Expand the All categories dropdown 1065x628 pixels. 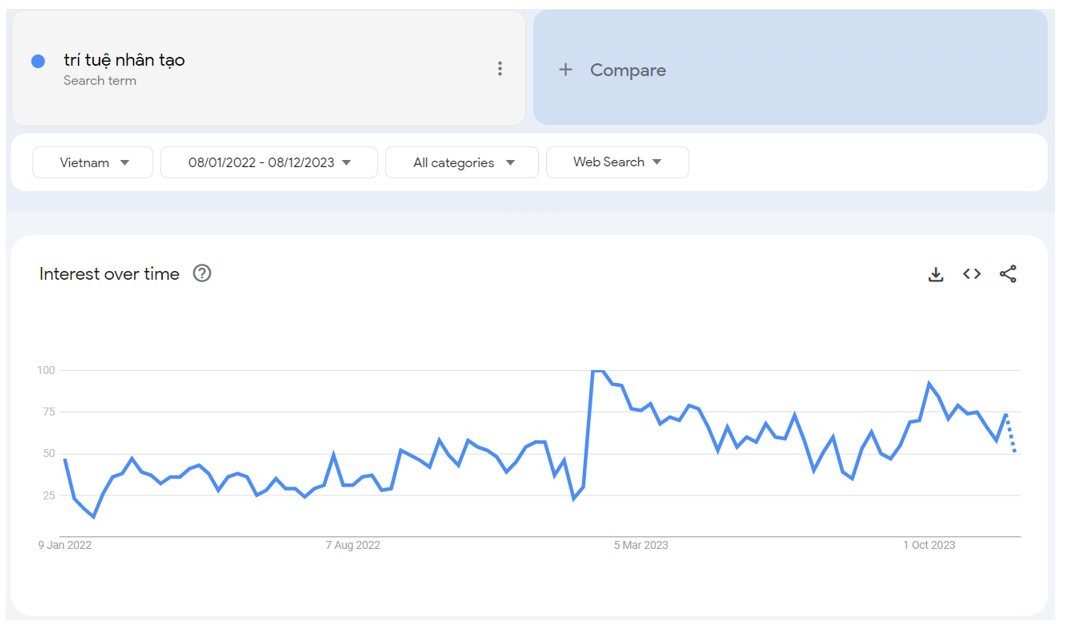coord(462,163)
